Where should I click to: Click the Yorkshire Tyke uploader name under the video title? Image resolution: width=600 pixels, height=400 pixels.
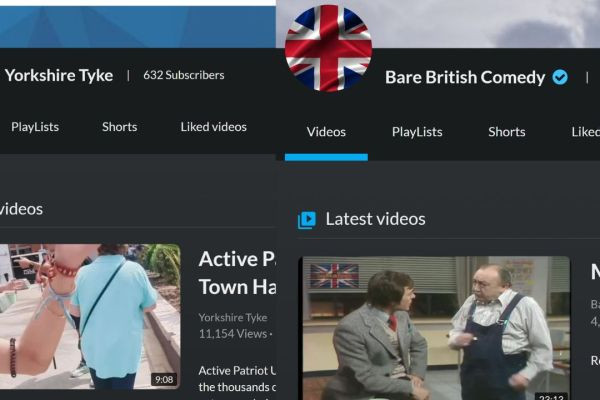point(233,318)
